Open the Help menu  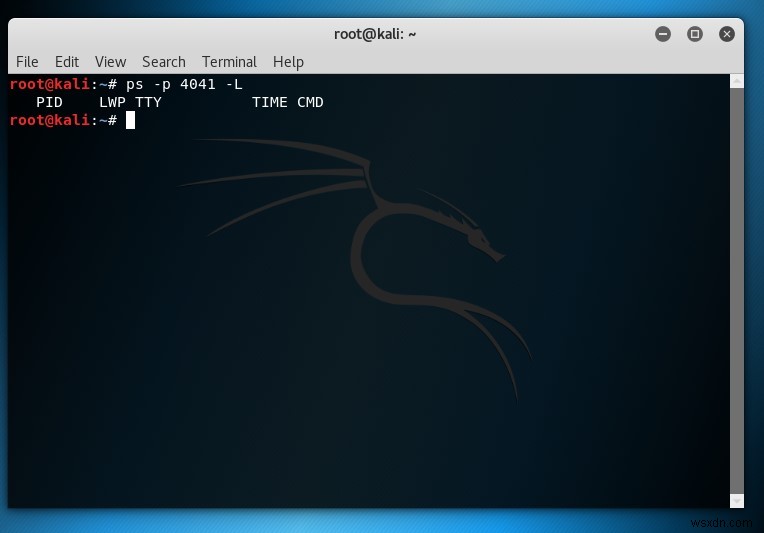[288, 62]
